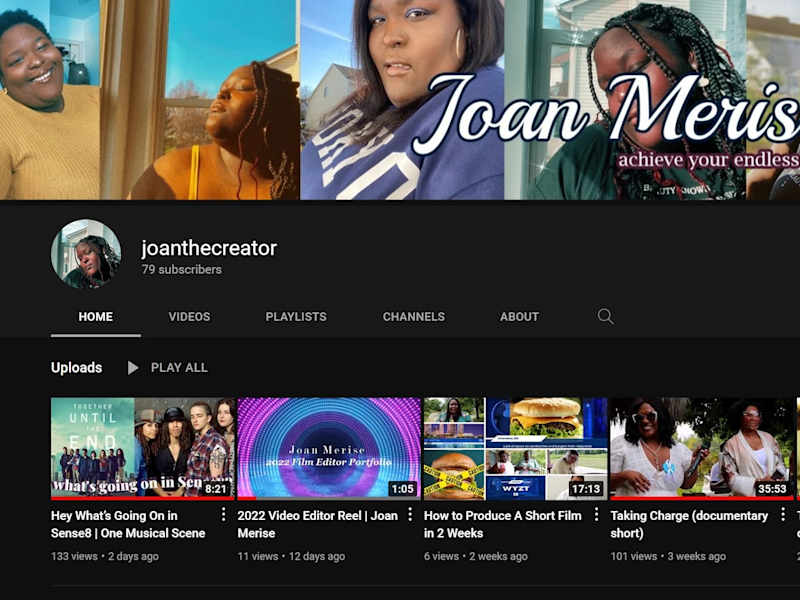800x600 pixels.
Task: Click the 35:53 duration badge
Action: [772, 489]
